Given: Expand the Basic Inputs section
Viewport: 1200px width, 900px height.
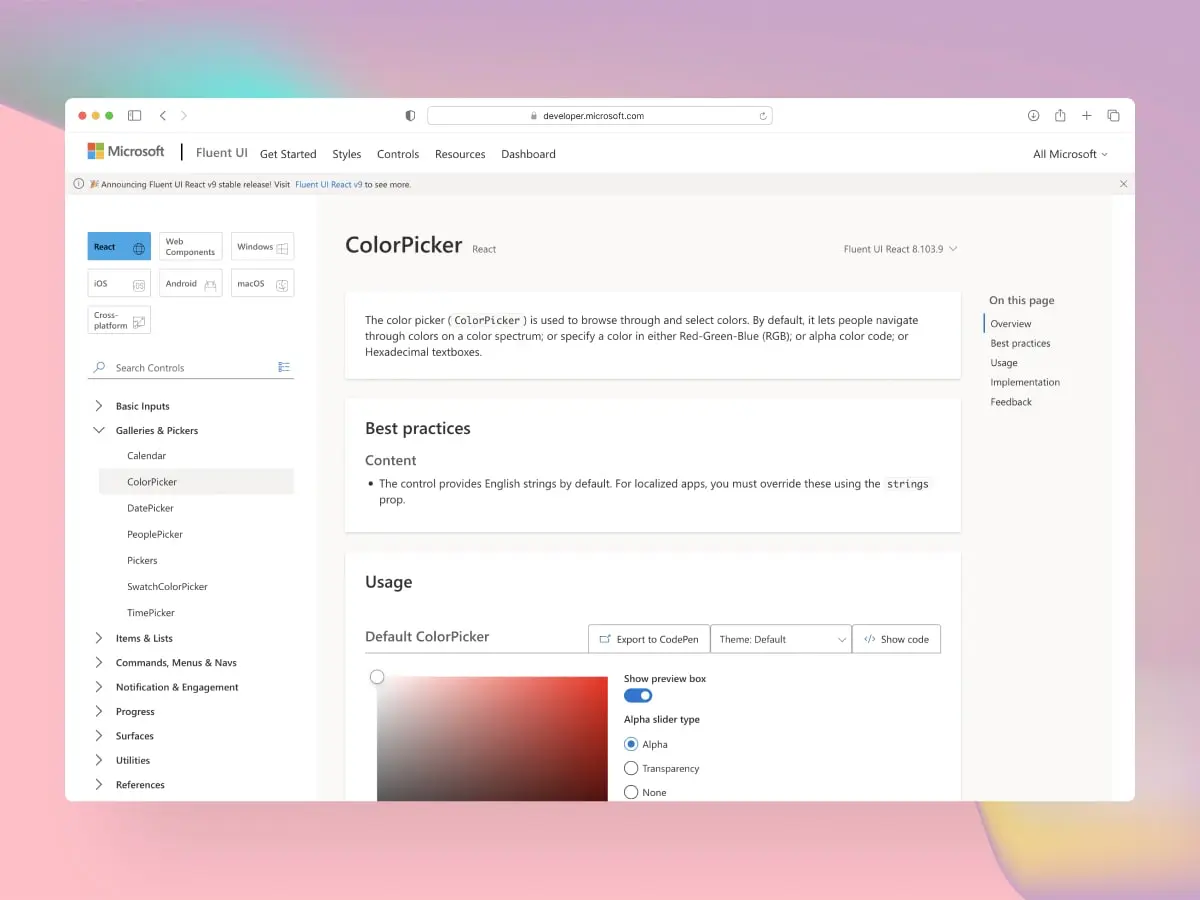Looking at the screenshot, I should [142, 405].
